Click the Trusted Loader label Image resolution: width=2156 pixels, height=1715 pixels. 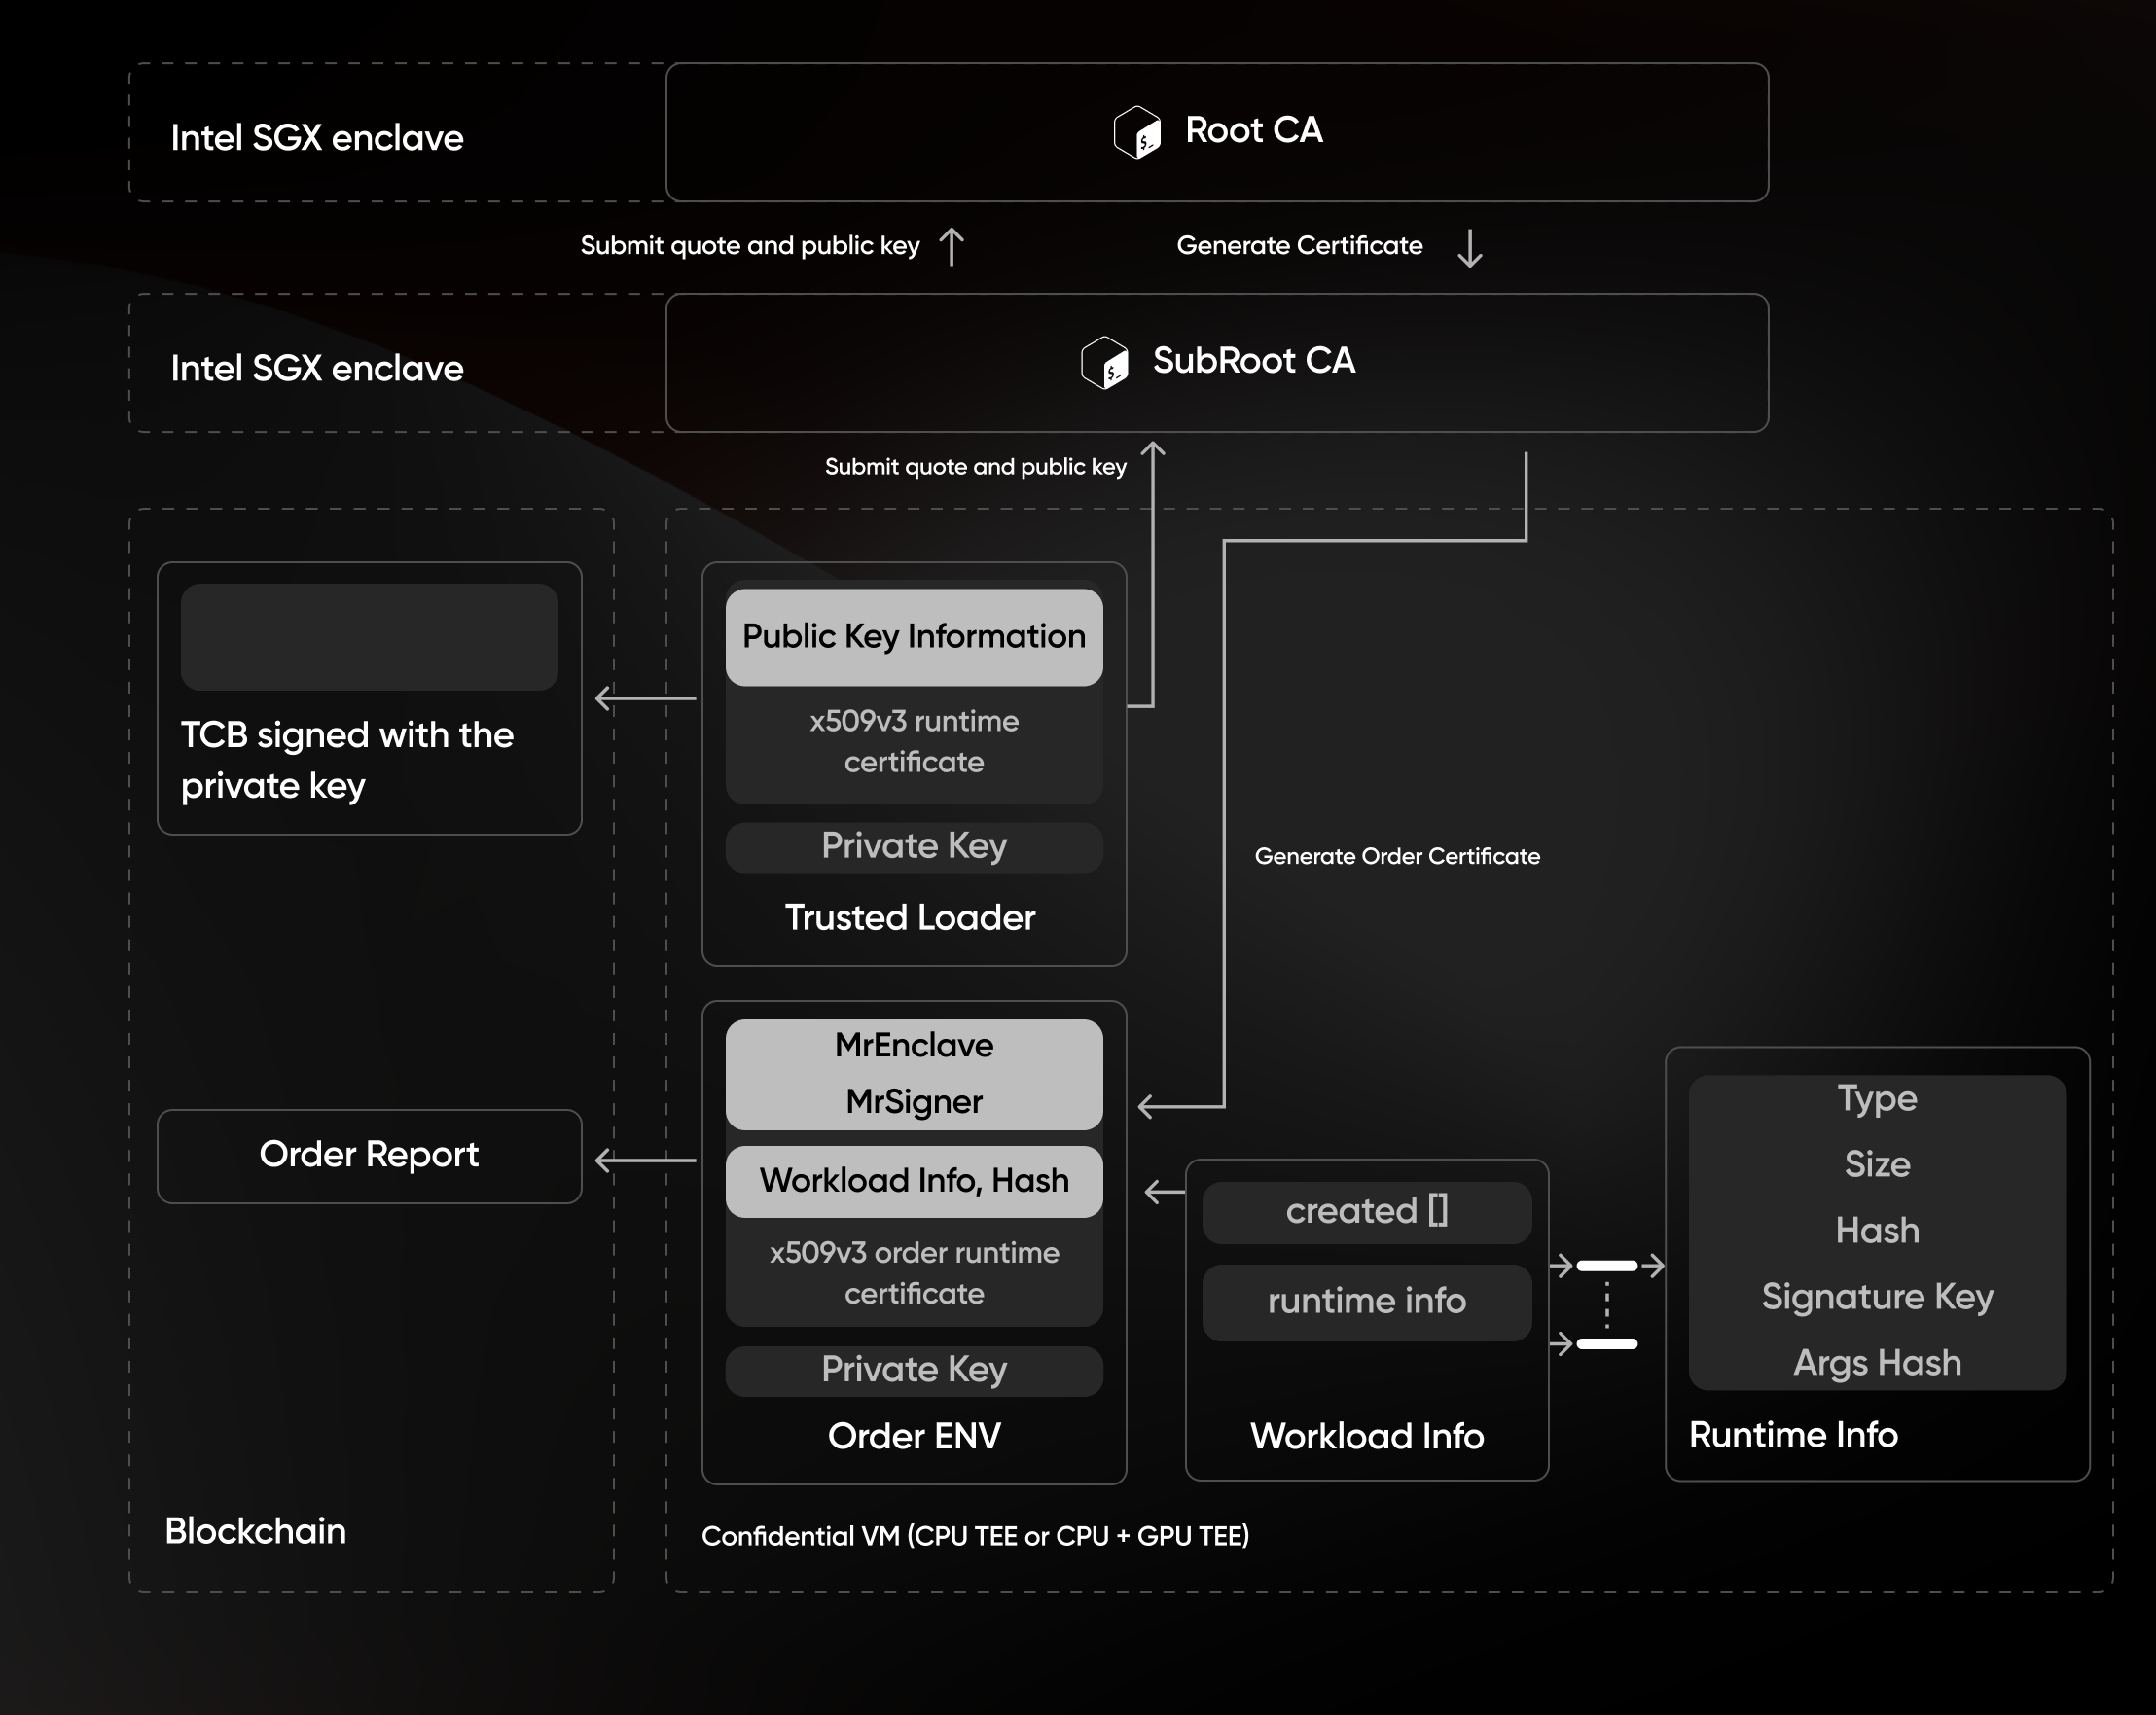(x=909, y=918)
